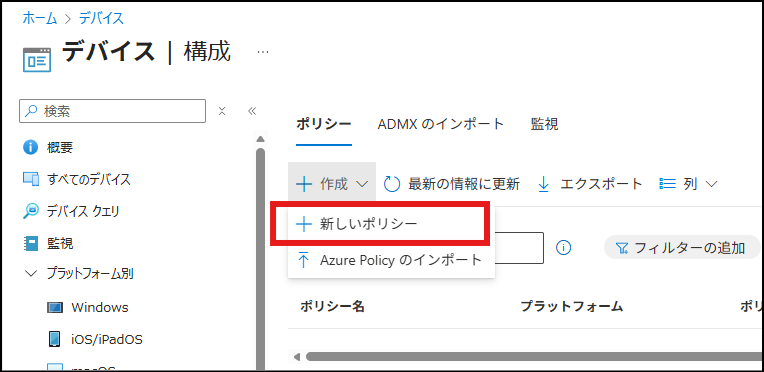Click the policy search box behind menu
Screen dimensions: 764x372
519,248
